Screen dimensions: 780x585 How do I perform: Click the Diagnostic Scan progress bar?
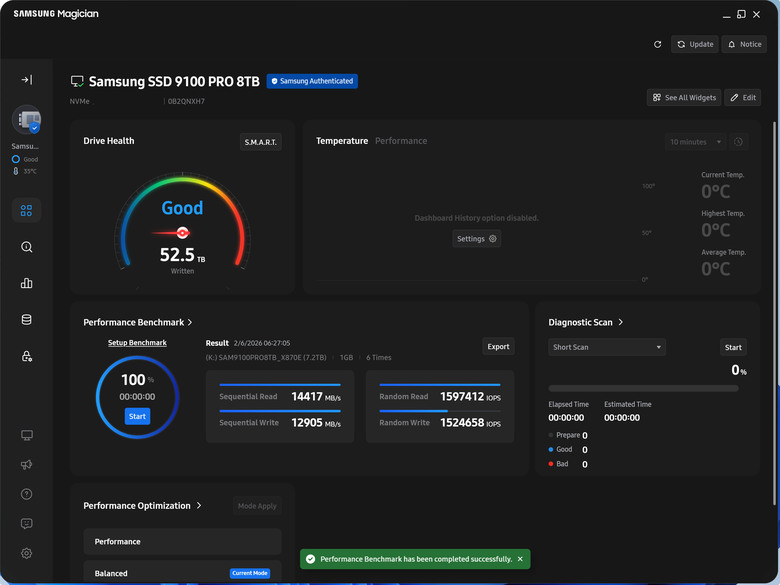643,388
